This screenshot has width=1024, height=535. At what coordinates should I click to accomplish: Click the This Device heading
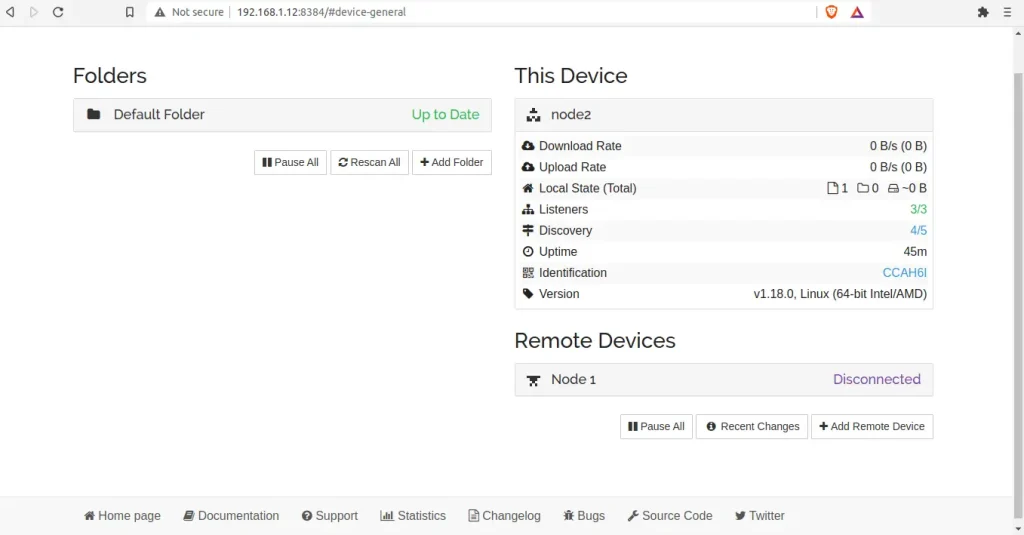click(571, 76)
